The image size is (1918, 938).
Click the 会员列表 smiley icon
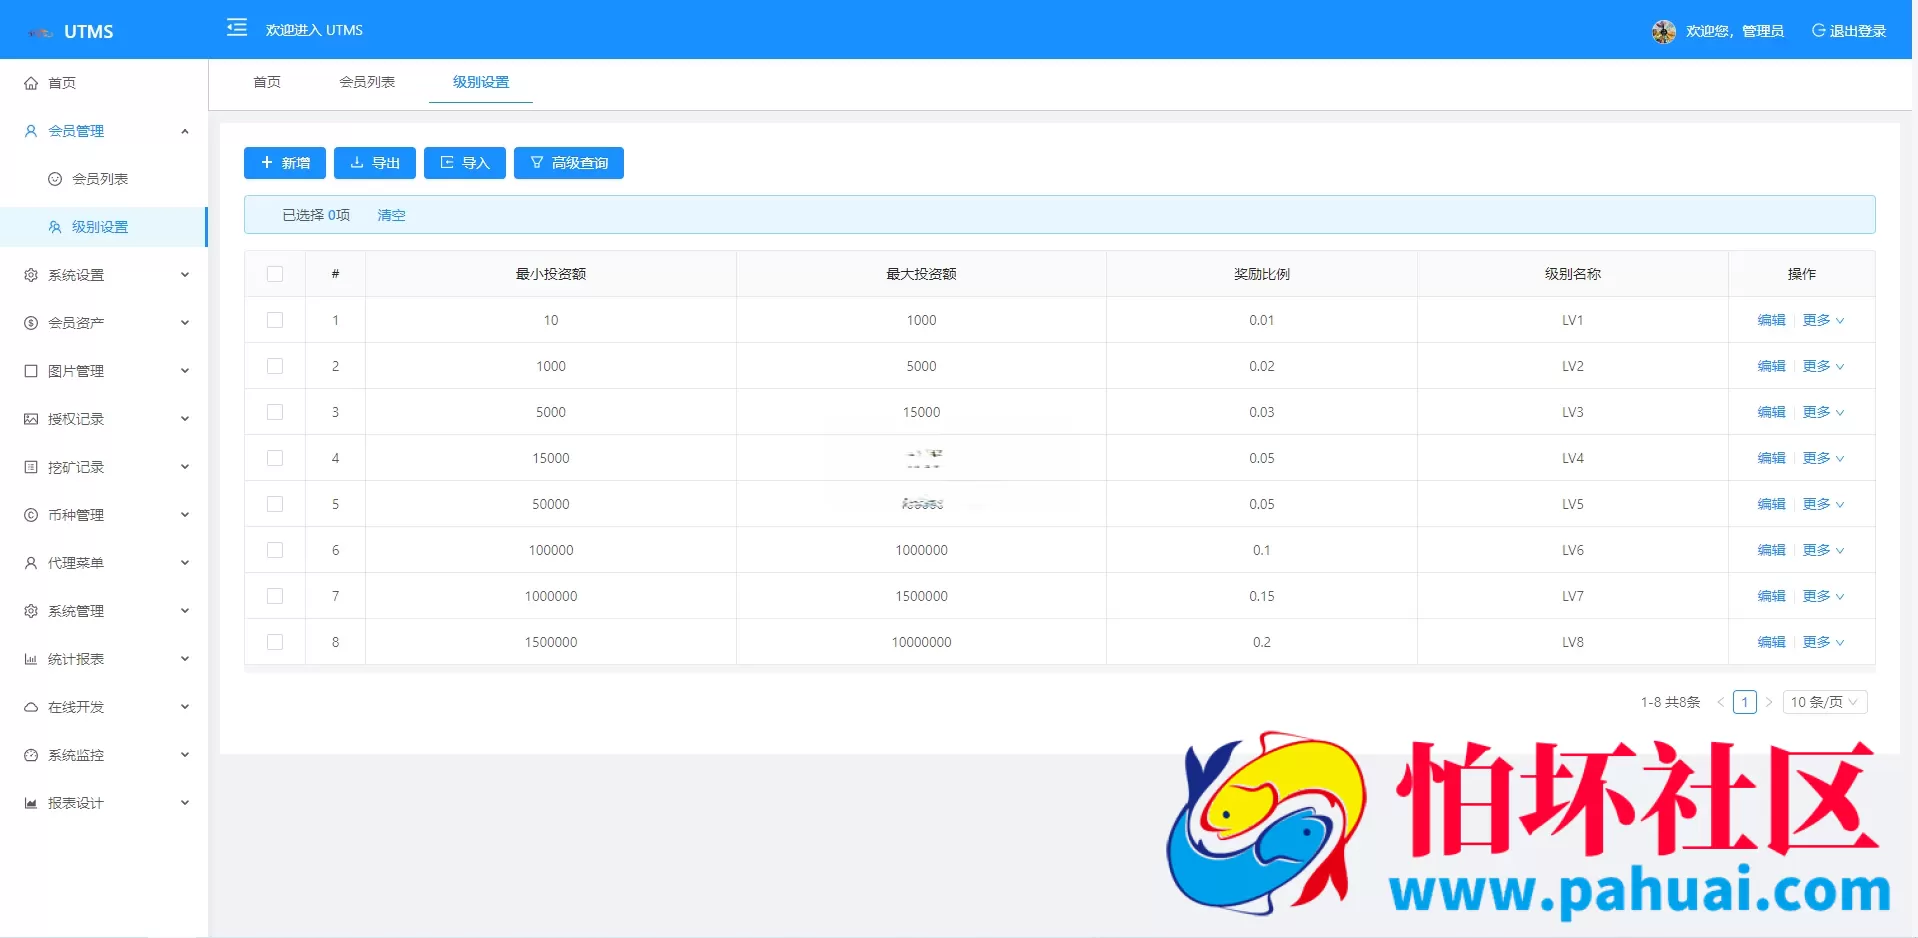pos(55,179)
